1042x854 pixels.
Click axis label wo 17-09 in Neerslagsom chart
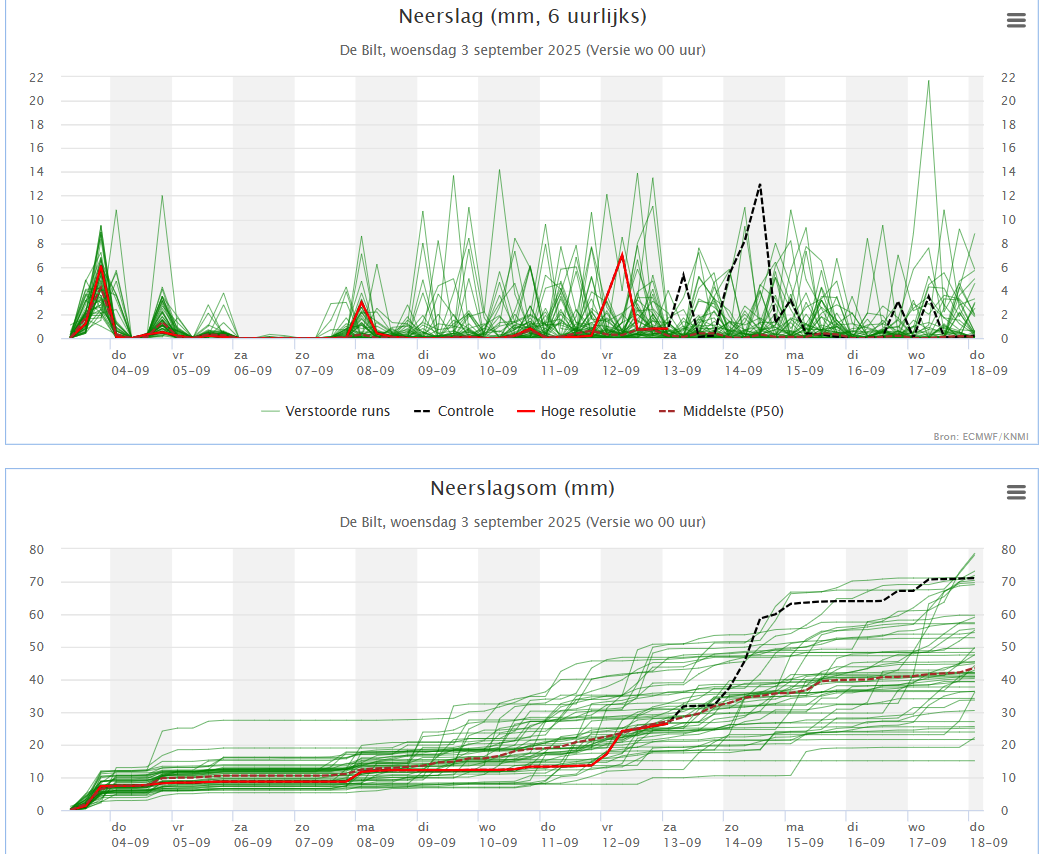pos(927,835)
